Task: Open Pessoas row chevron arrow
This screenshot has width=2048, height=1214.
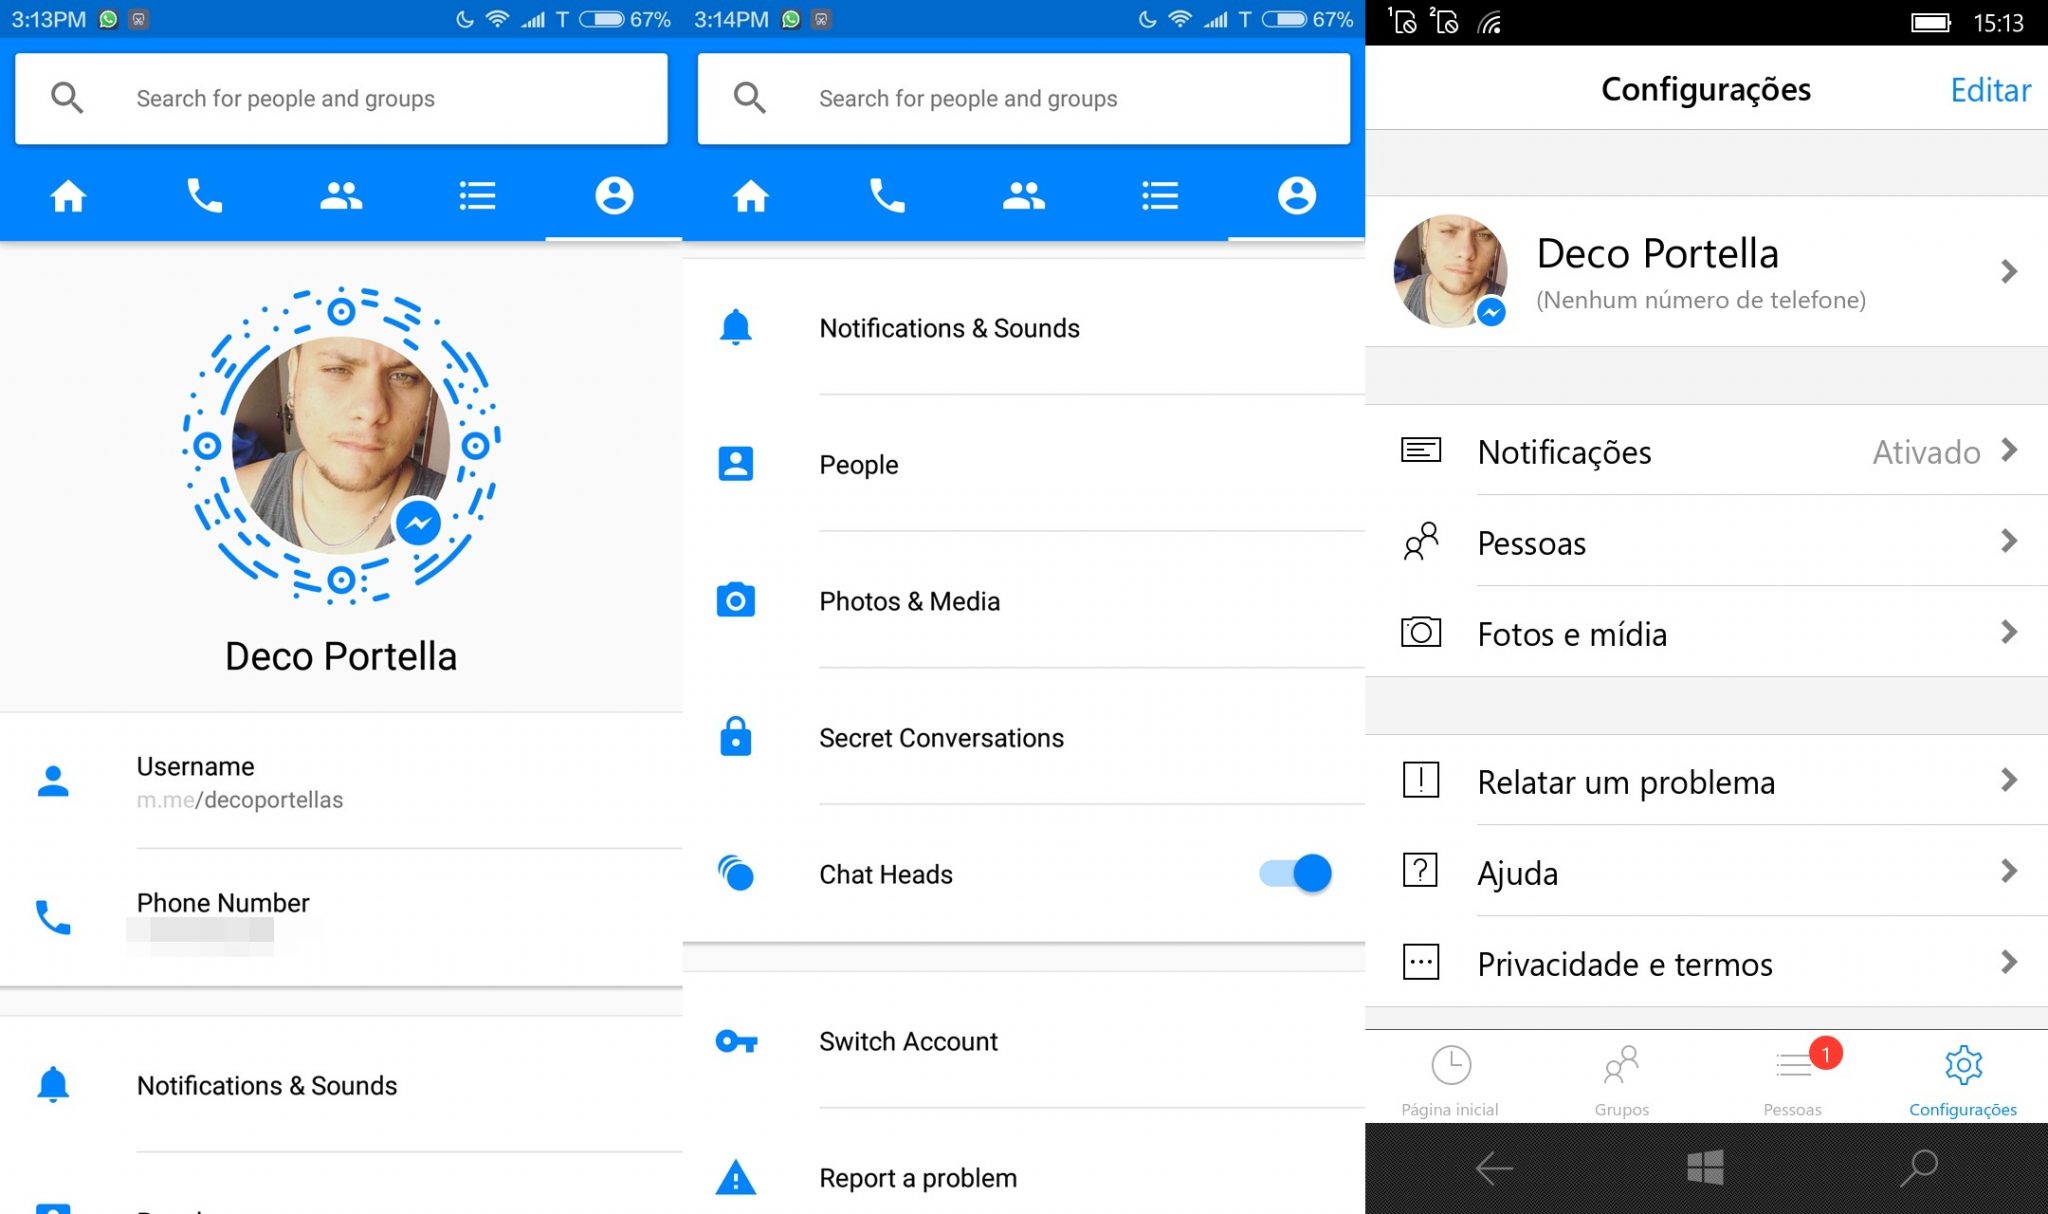Action: point(2009,541)
